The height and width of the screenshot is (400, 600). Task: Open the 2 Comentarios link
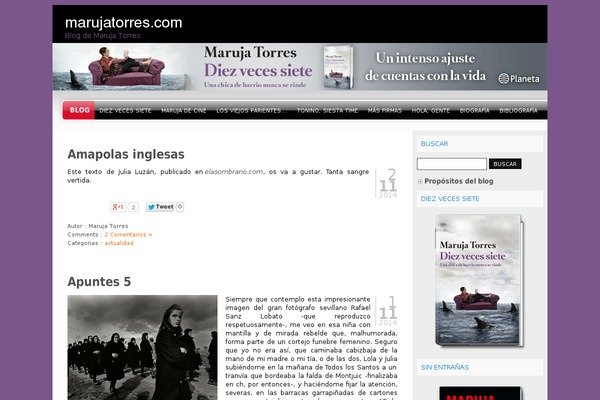(x=128, y=235)
